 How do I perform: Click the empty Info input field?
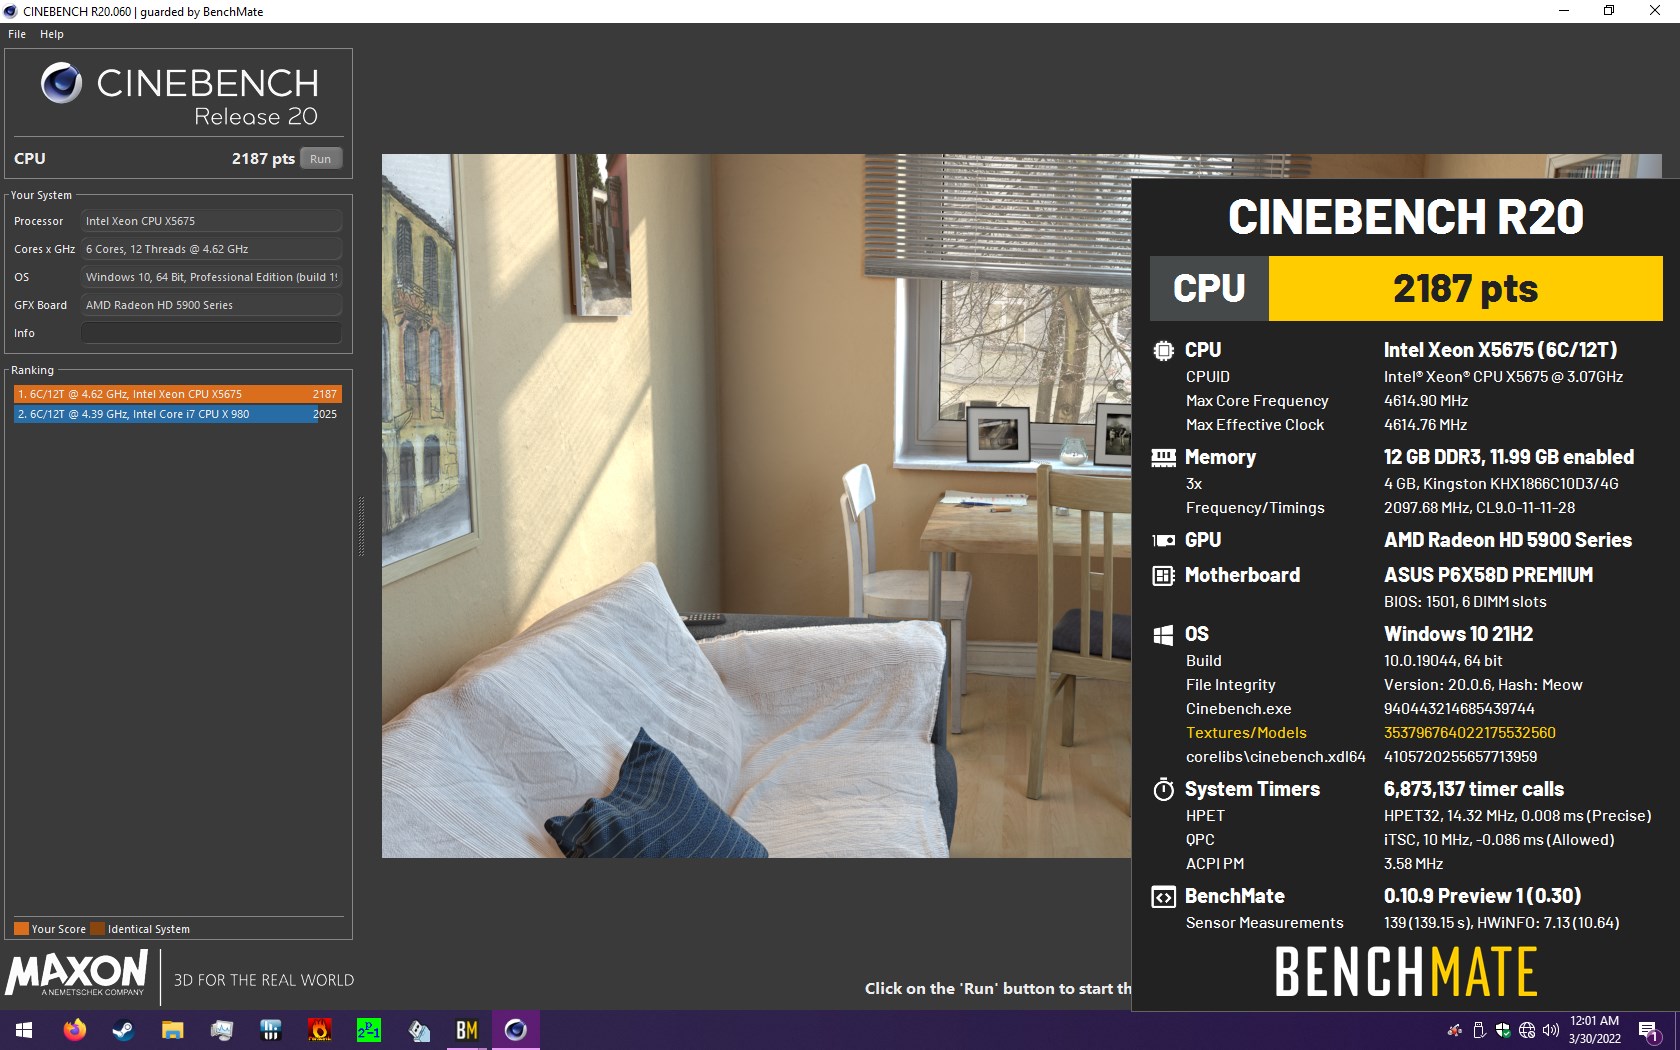pos(211,333)
